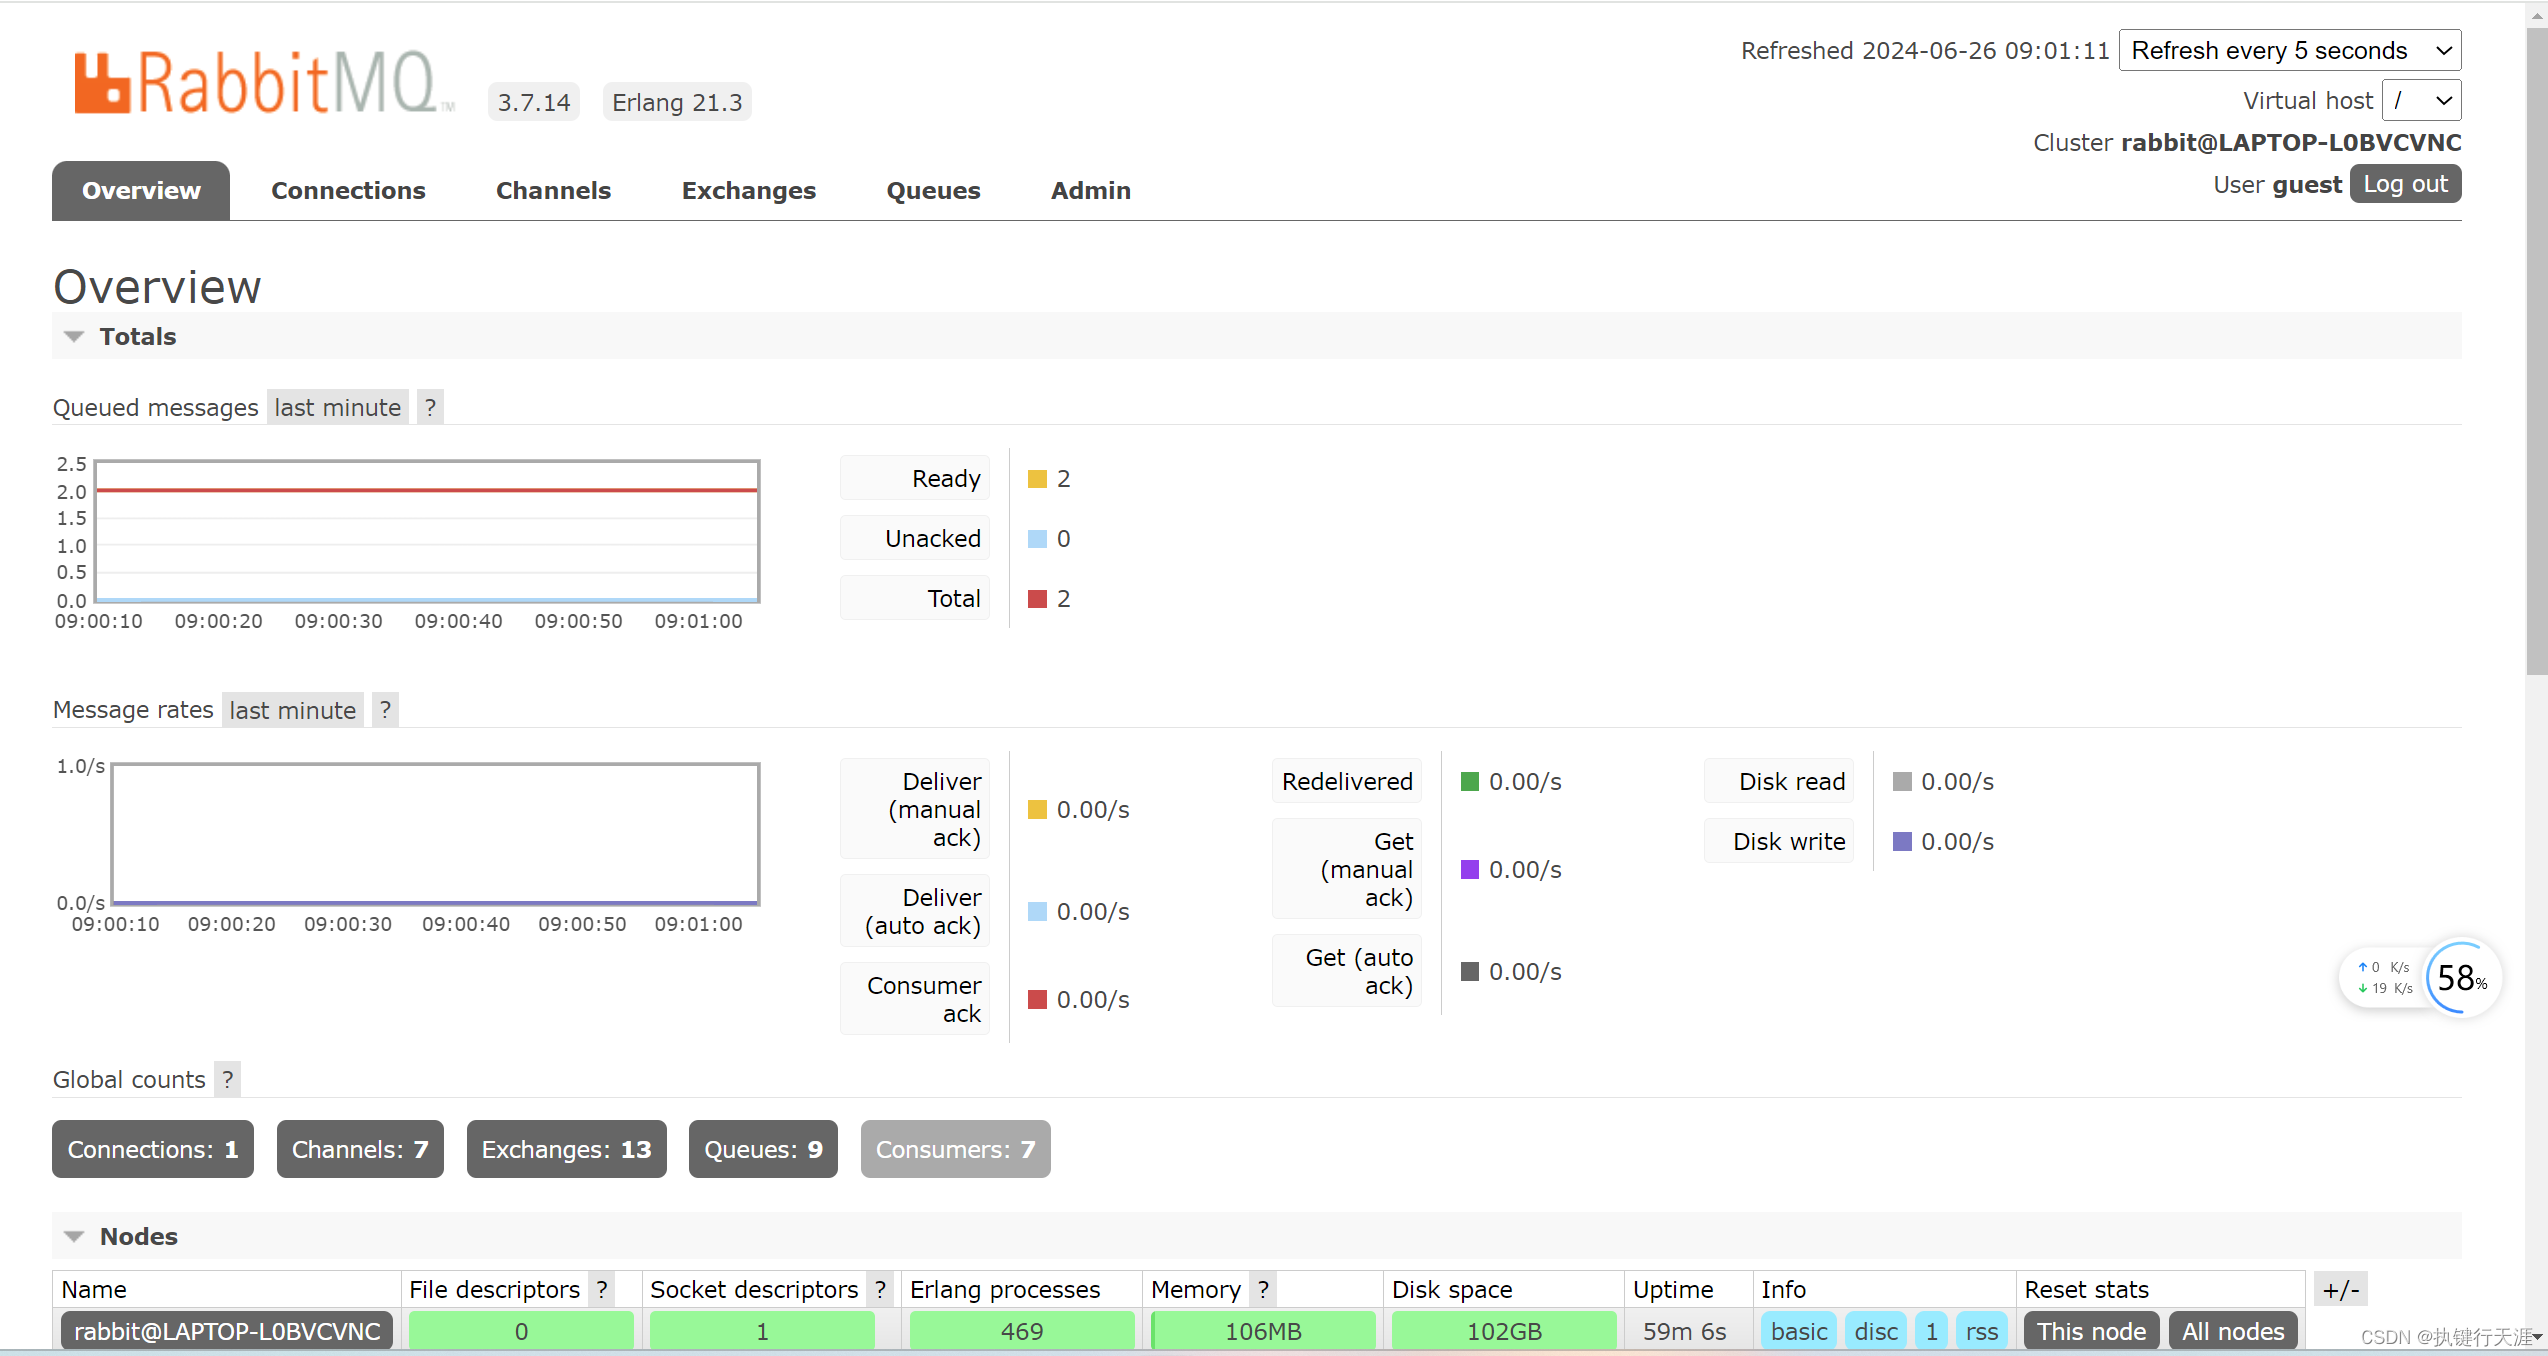Toggle node table columns with +/-
This screenshot has width=2548, height=1356.
click(x=2341, y=1290)
